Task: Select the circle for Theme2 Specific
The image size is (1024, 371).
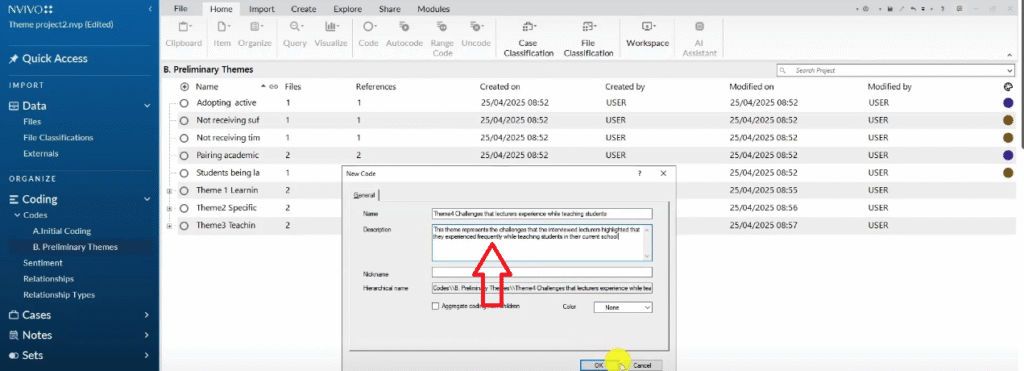Action: (x=184, y=208)
